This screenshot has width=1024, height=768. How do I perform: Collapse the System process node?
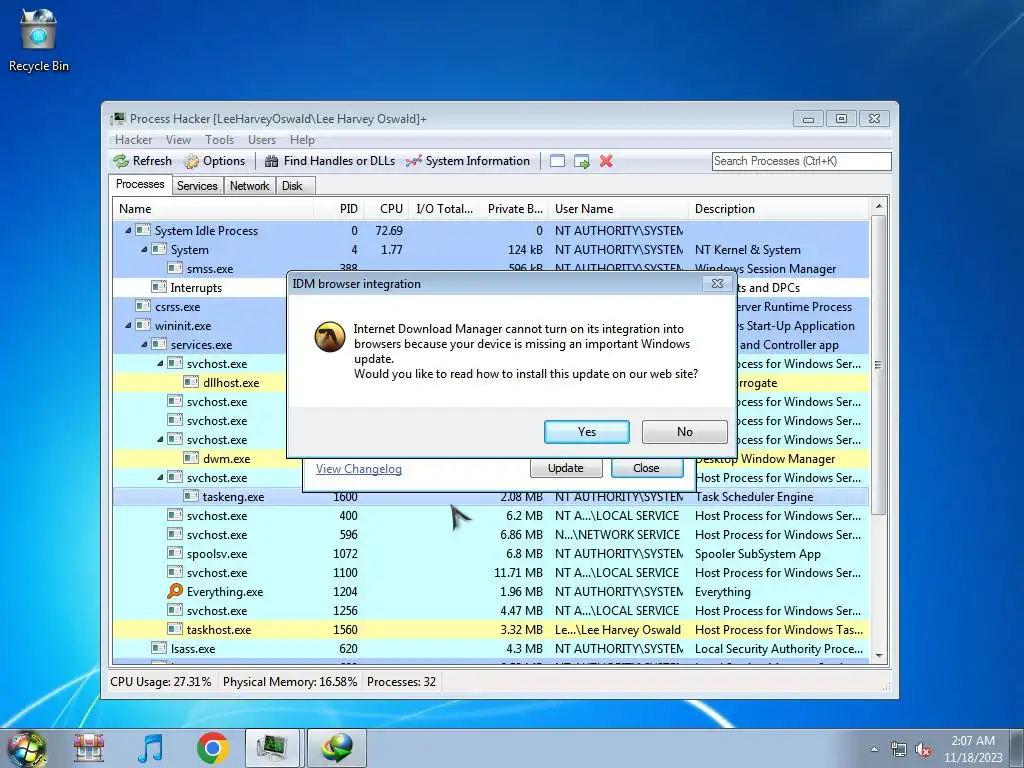coord(144,249)
